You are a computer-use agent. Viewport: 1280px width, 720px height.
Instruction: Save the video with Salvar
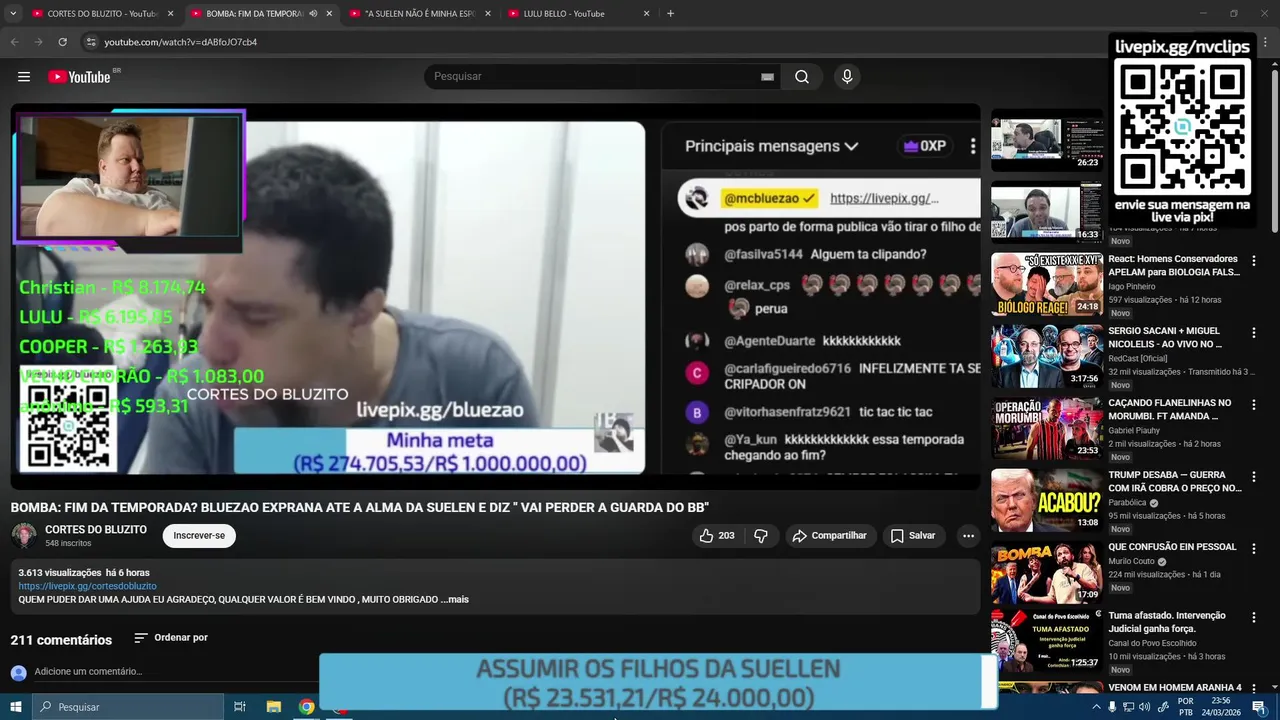click(x=913, y=536)
